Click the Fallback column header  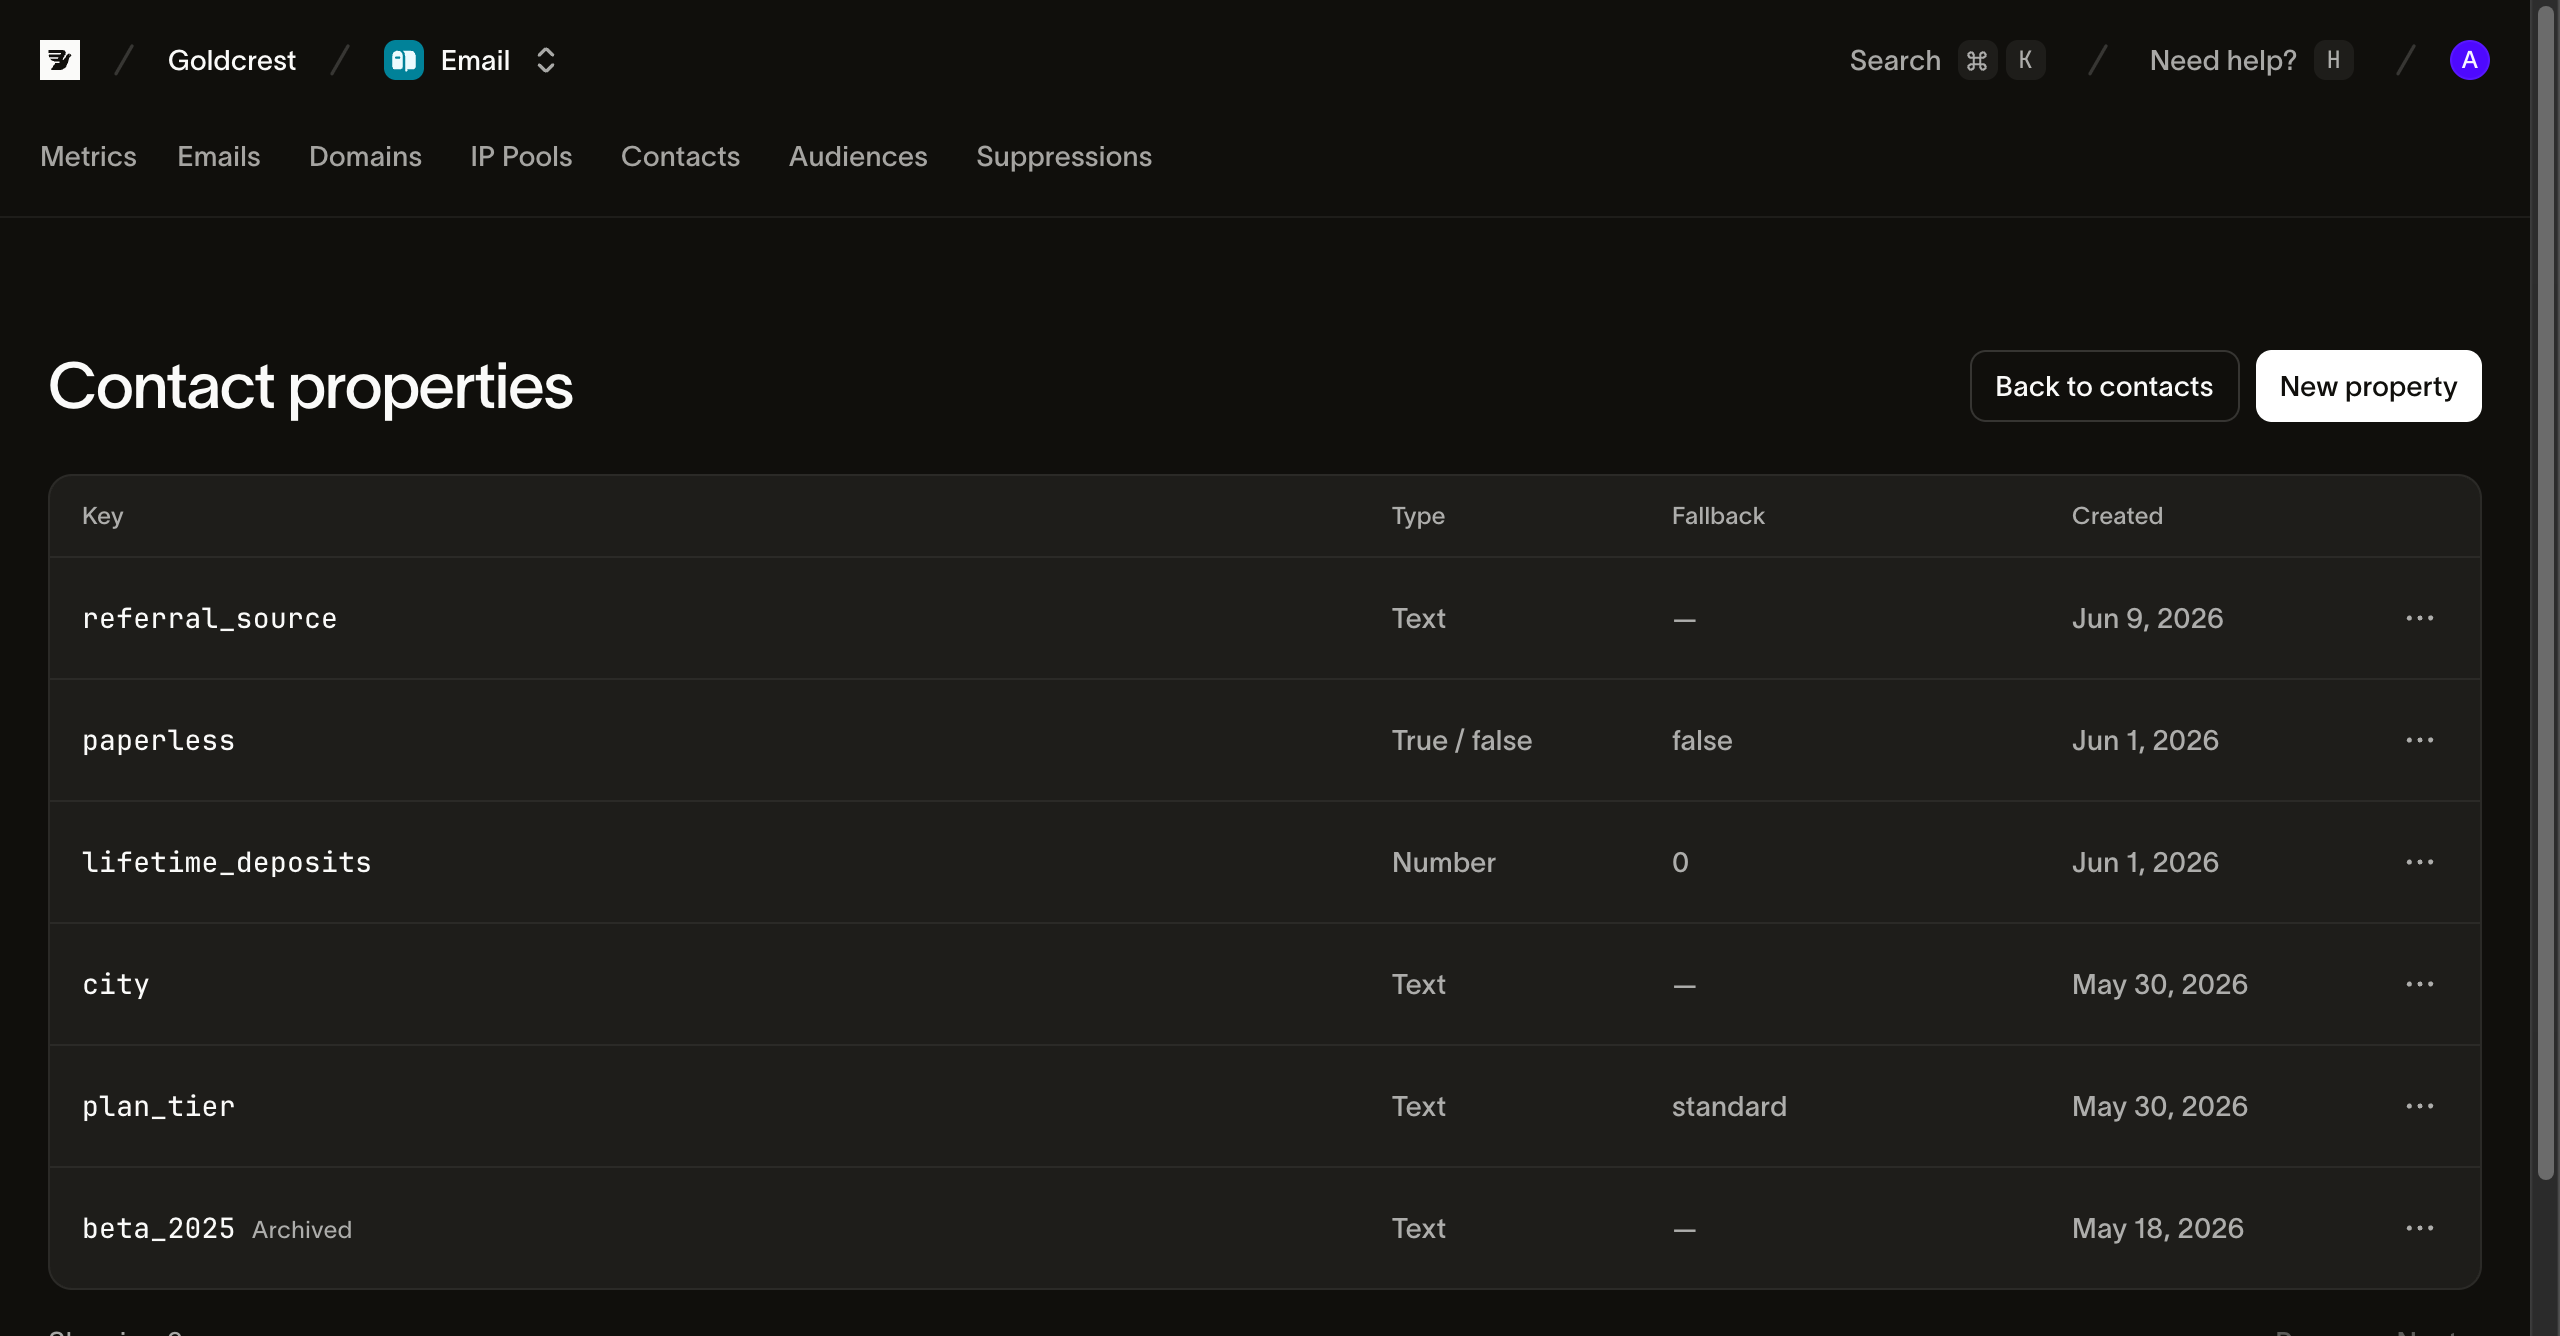[1718, 516]
